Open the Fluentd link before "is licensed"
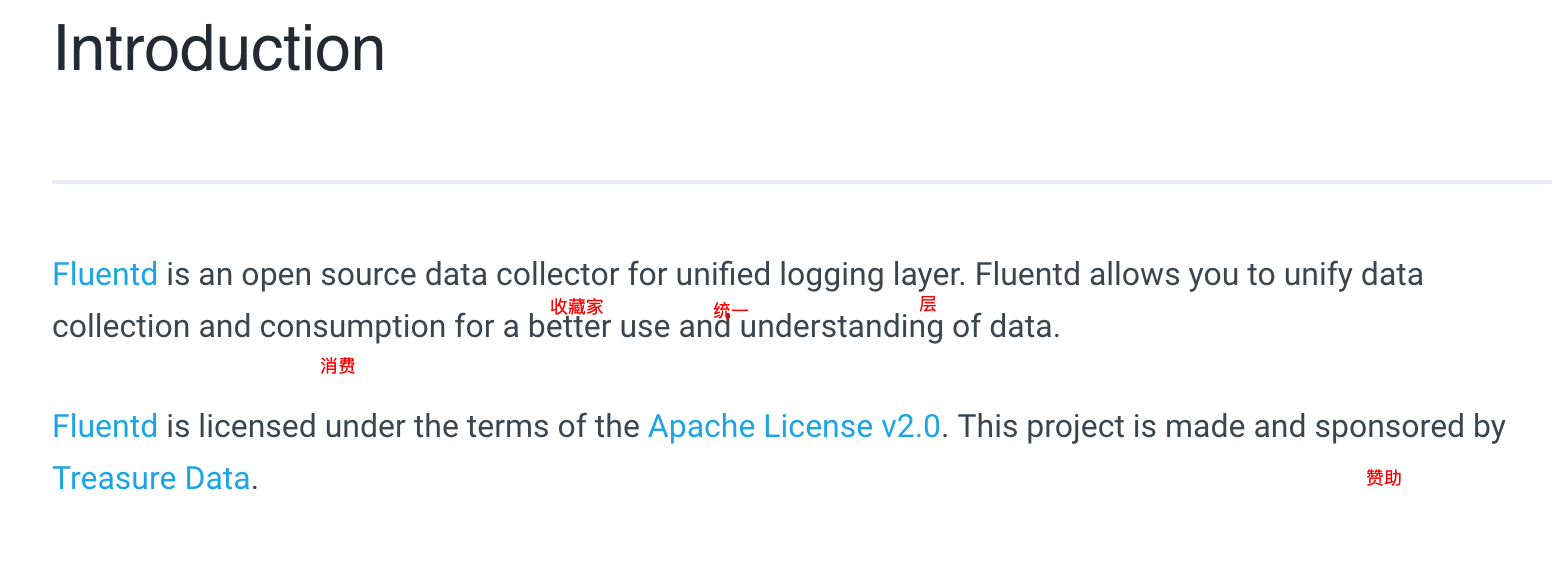1556x564 pixels. [105, 426]
